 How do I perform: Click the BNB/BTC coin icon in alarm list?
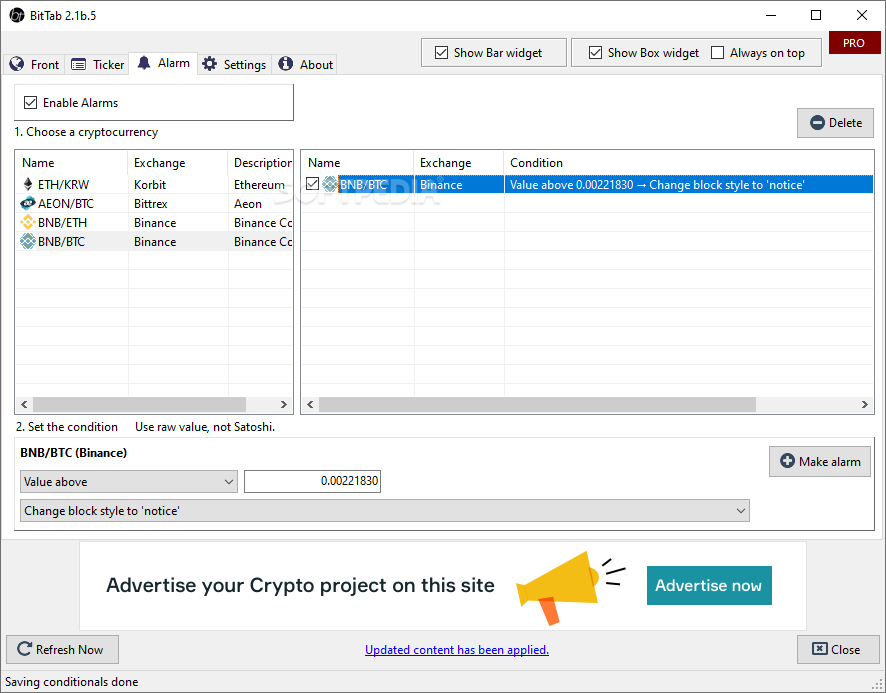(x=330, y=184)
